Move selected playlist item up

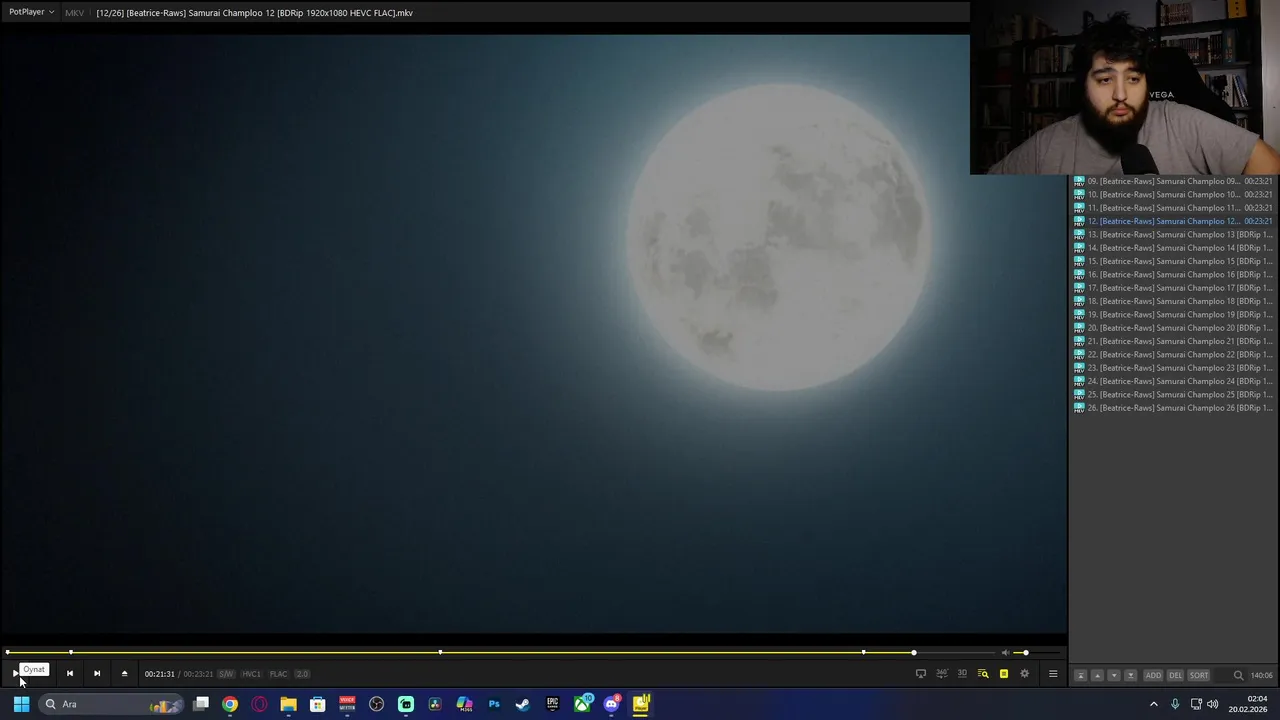click(x=1097, y=675)
